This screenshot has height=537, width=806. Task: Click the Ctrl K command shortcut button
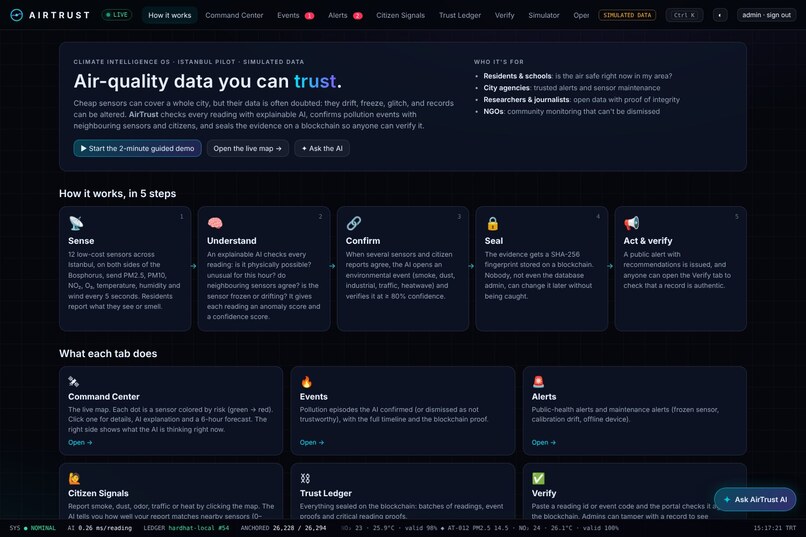click(x=684, y=15)
